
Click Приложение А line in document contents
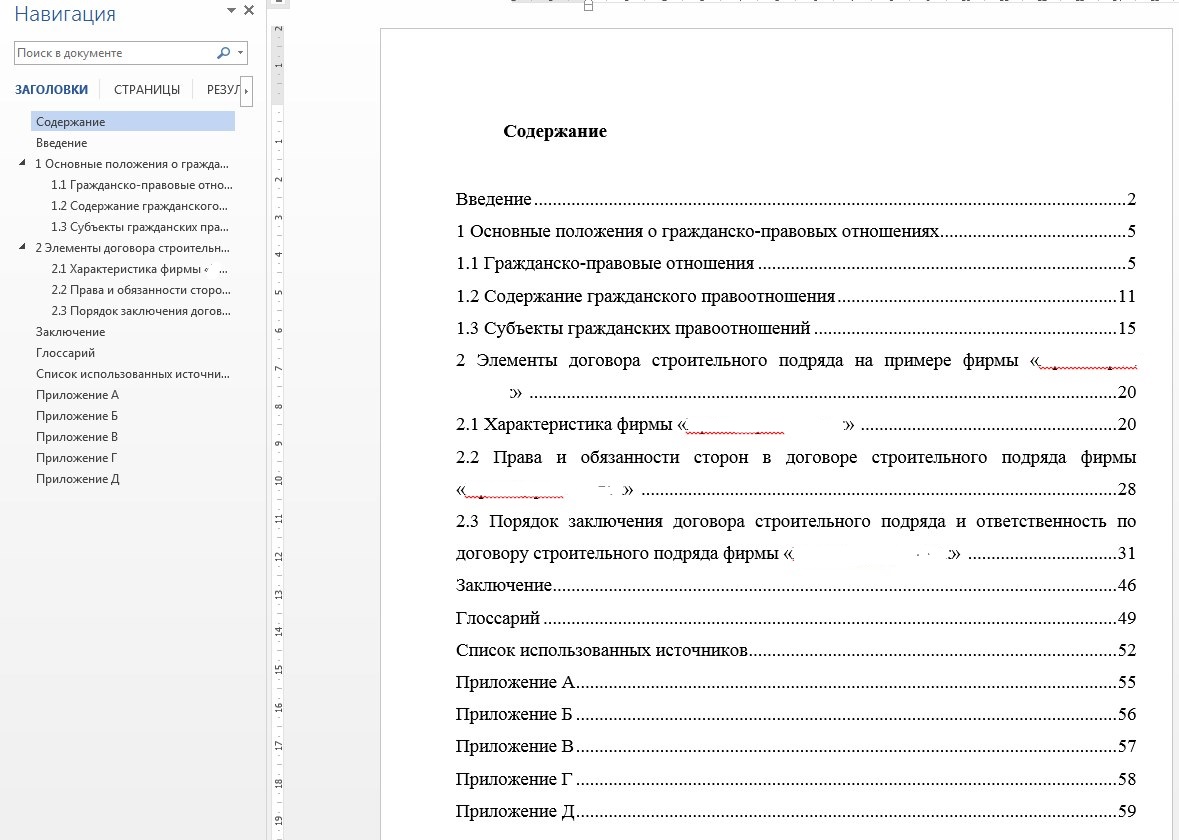tap(796, 683)
